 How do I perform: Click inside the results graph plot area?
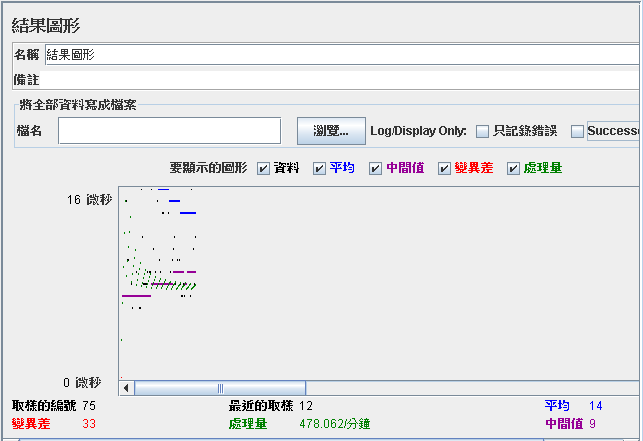click(379, 283)
